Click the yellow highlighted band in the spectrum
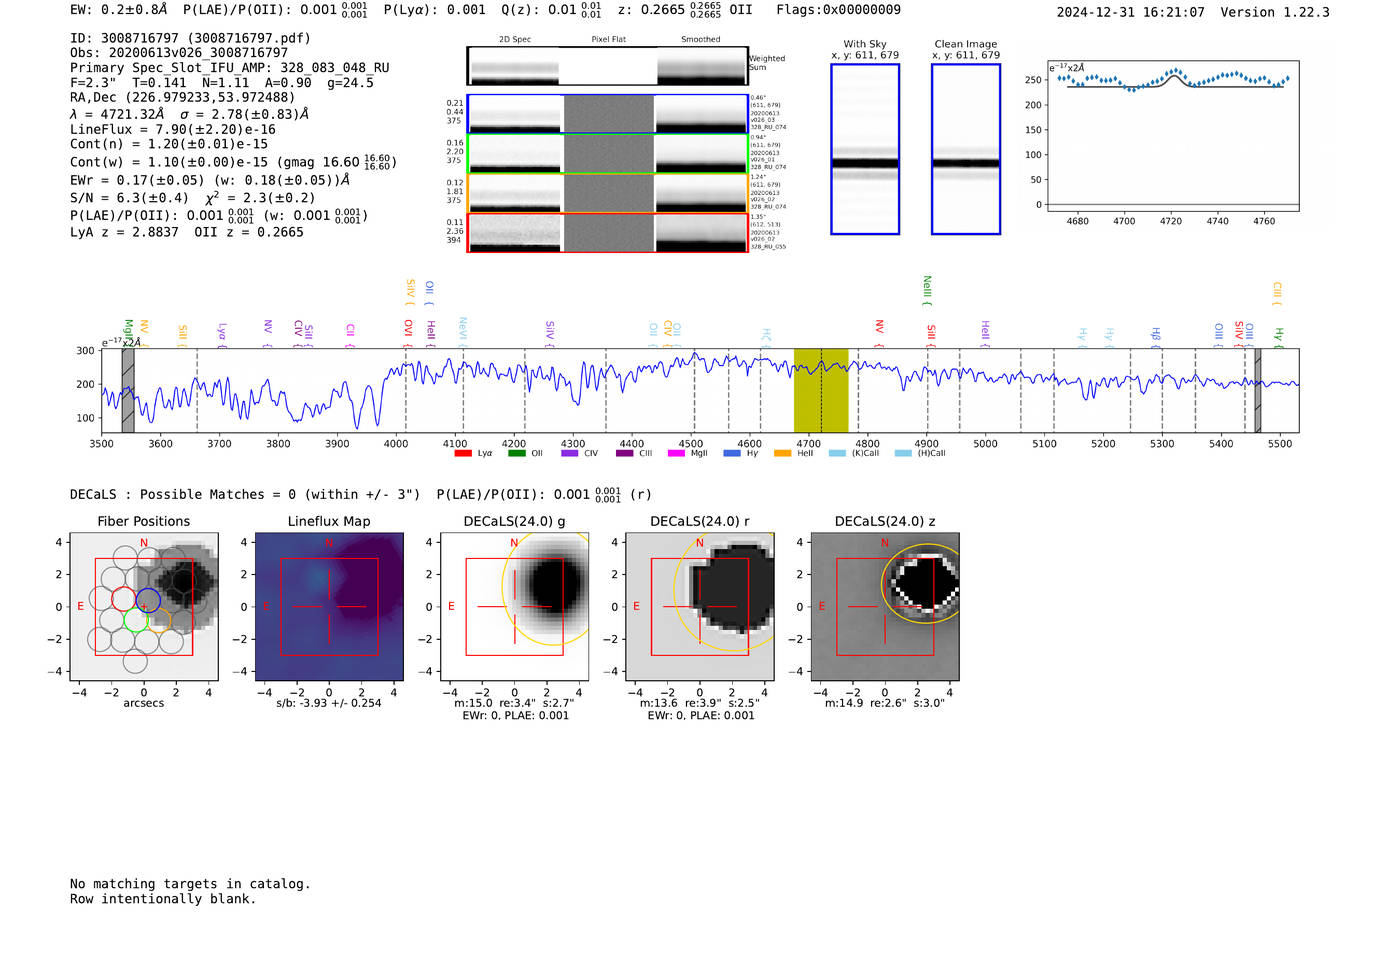The width and height of the screenshot is (1400, 953). [821, 391]
